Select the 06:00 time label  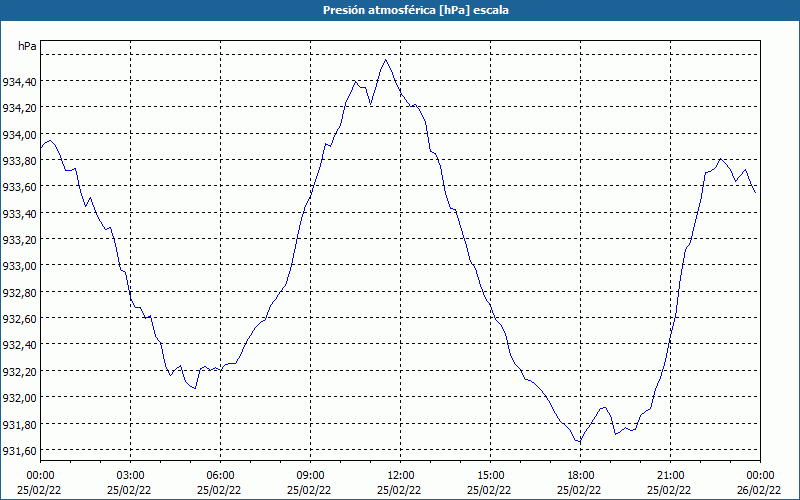(x=220, y=476)
